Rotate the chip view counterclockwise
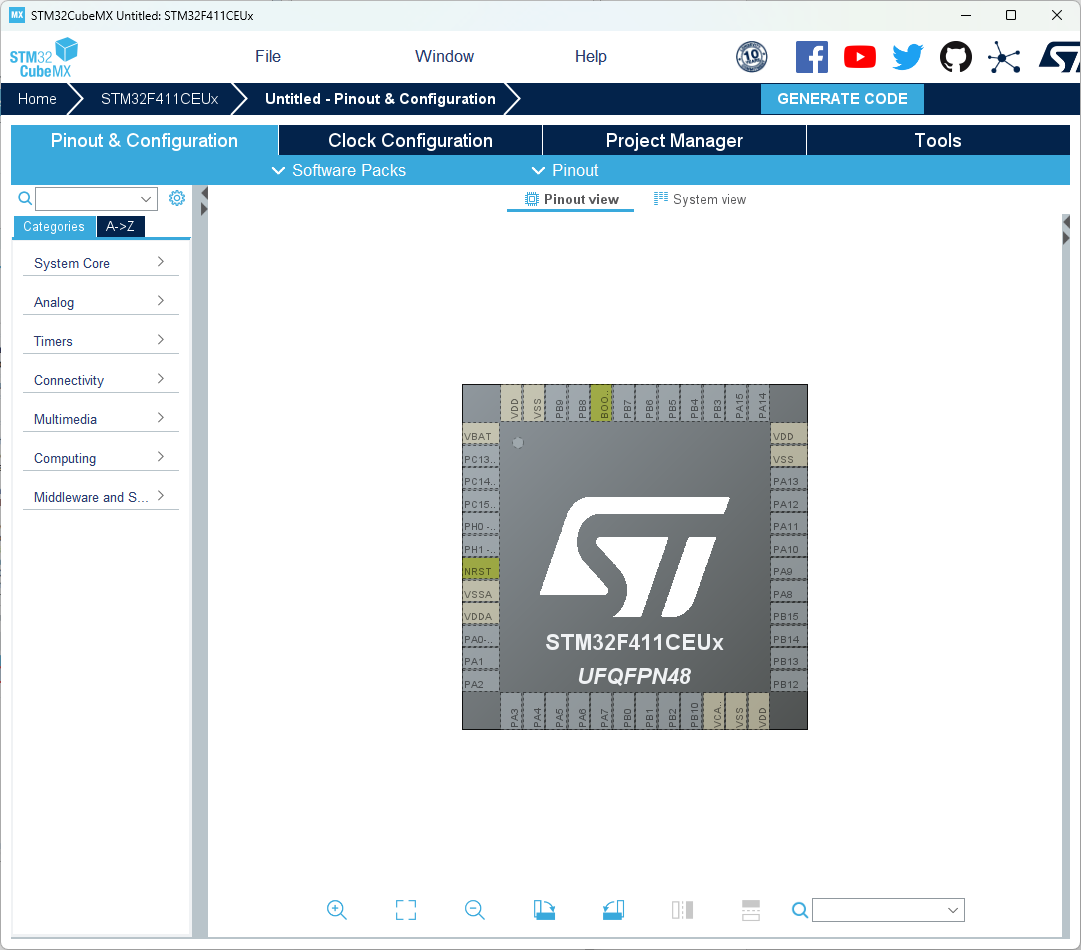Screen dimensions: 1081x950 point(613,909)
